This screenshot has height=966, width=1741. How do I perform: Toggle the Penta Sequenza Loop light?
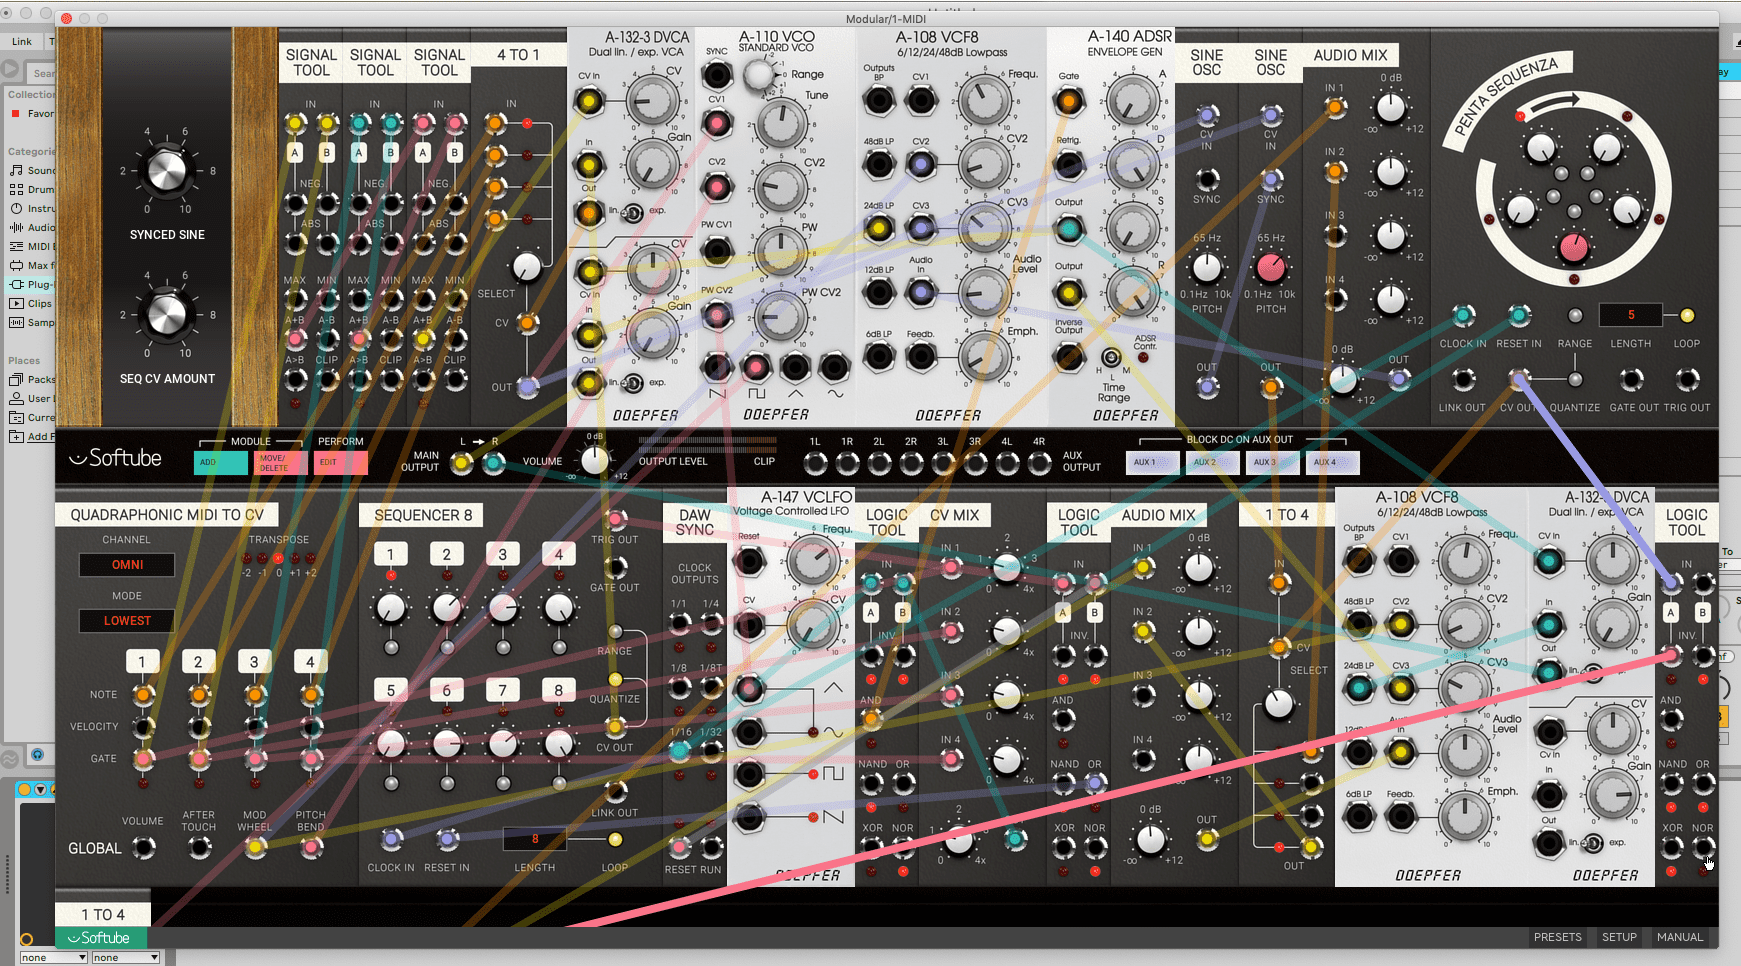pyautogui.click(x=1687, y=316)
